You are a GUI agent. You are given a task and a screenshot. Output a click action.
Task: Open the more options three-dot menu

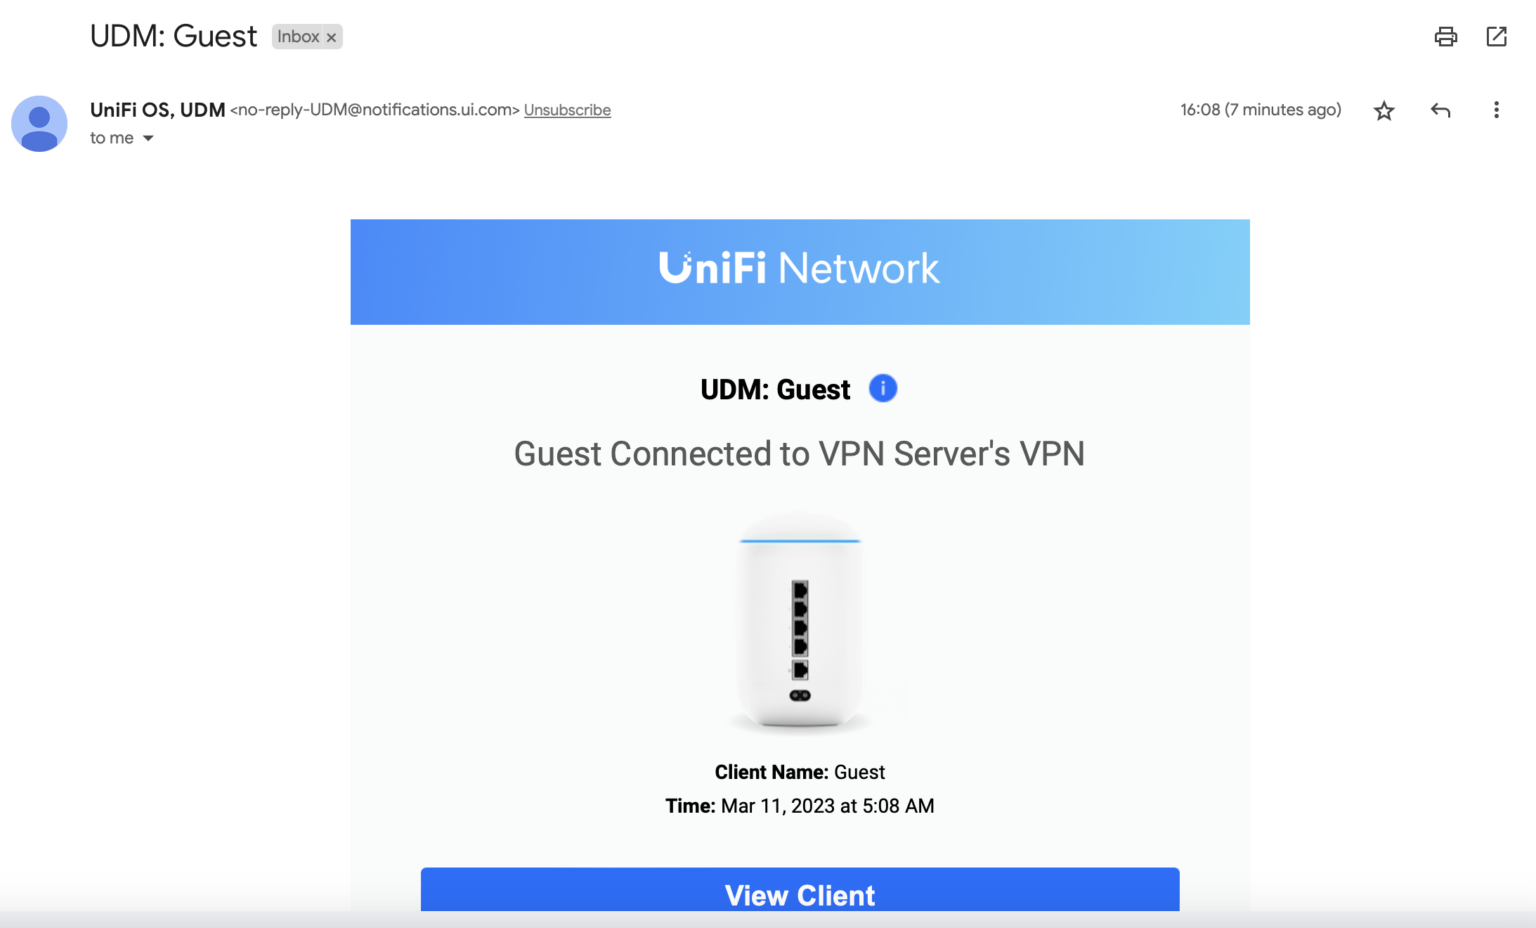click(x=1496, y=110)
